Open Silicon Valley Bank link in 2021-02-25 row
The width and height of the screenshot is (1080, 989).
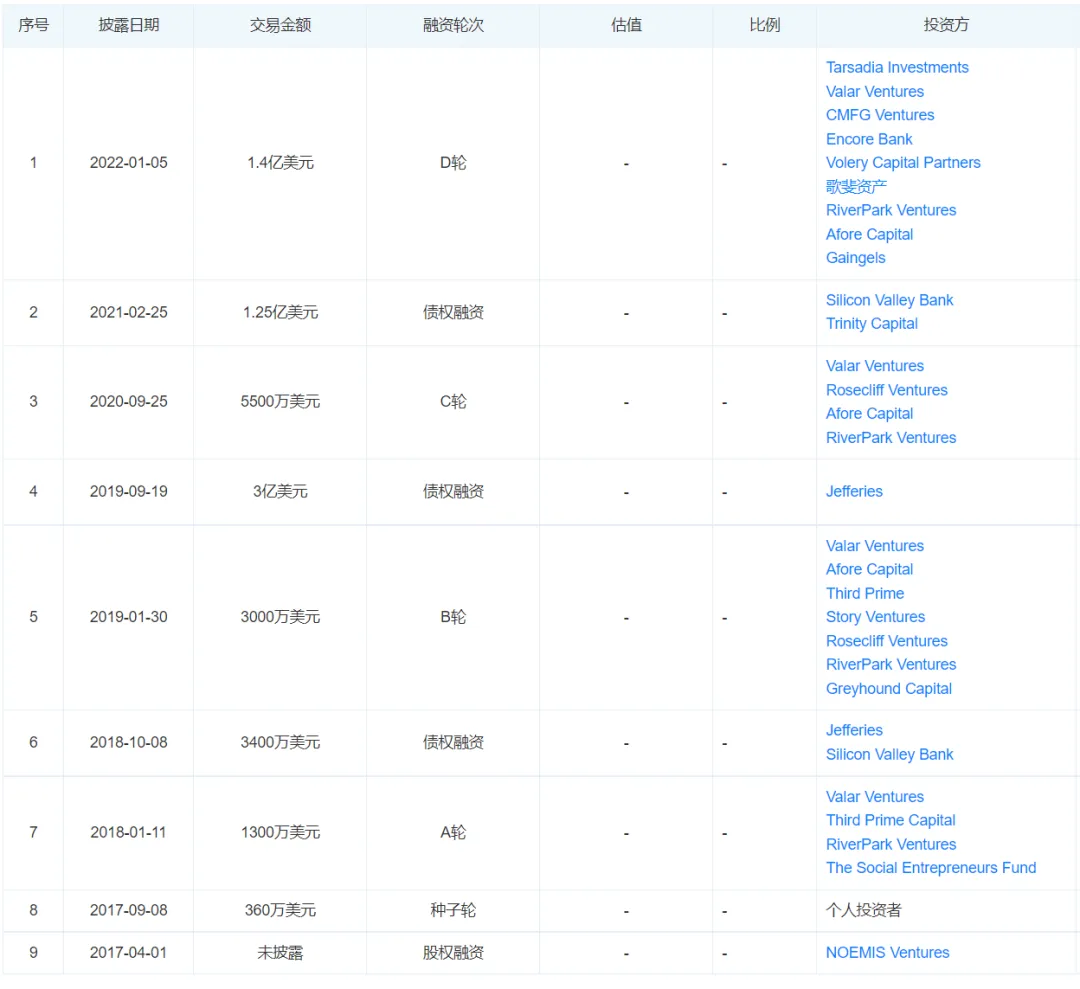pos(889,300)
